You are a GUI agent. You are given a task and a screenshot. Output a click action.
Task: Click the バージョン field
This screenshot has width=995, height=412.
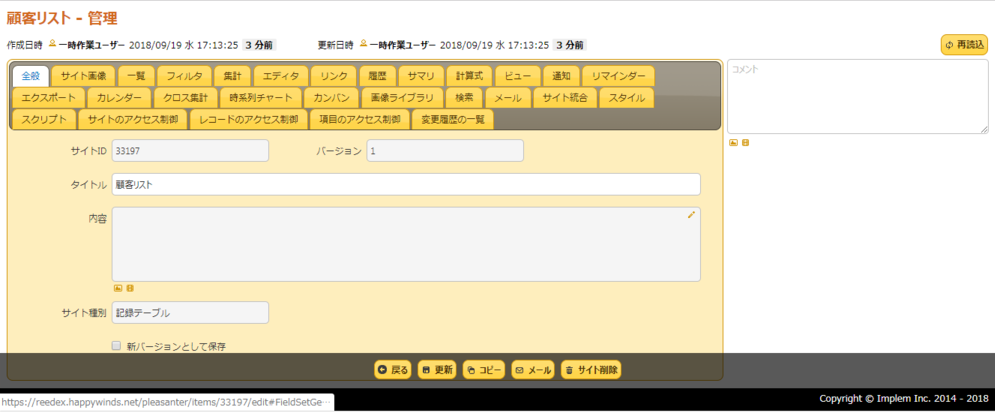click(445, 151)
